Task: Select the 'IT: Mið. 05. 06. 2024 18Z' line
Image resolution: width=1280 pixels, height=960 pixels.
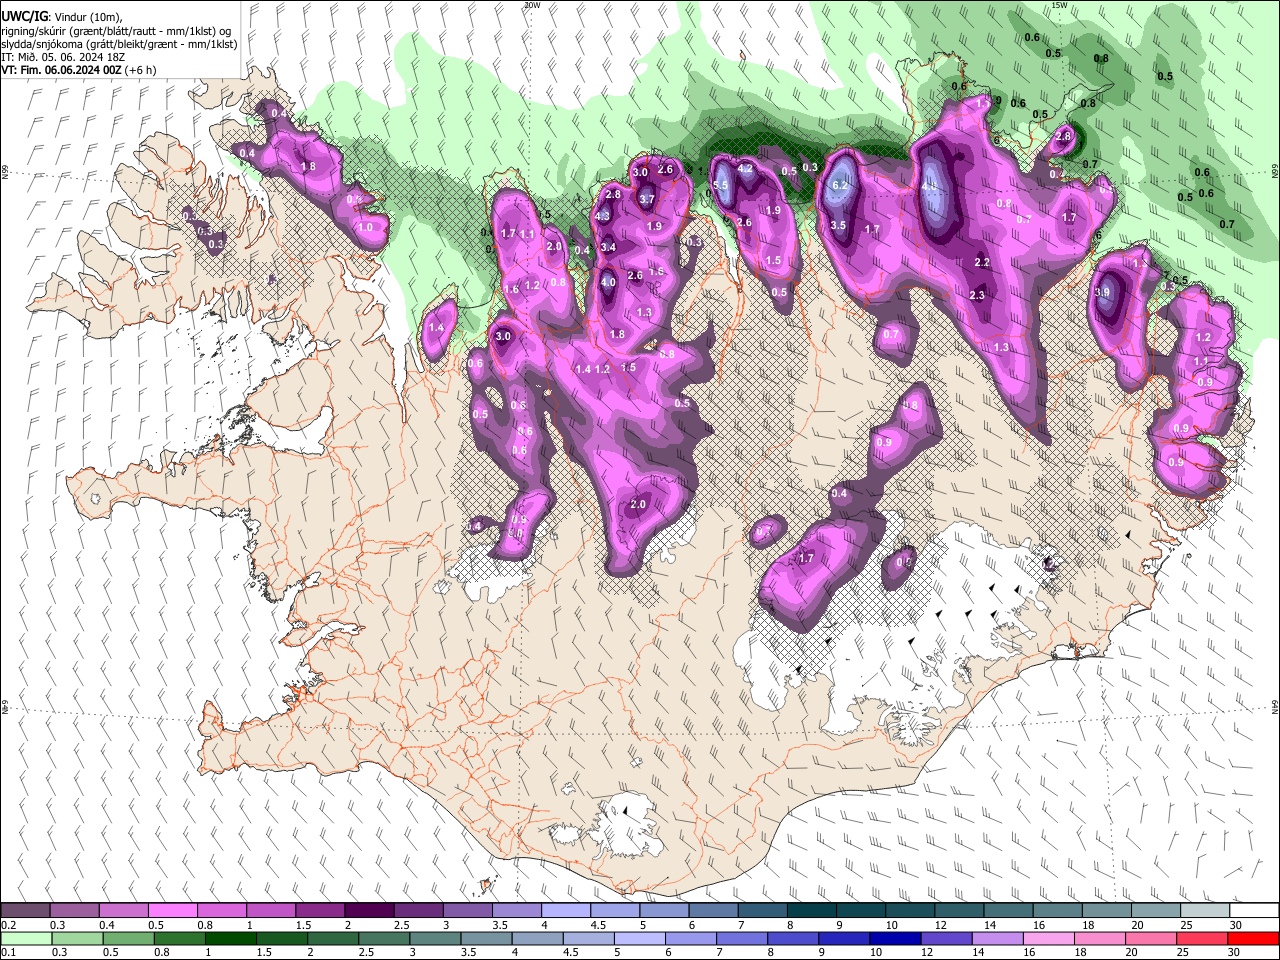Action: click(63, 57)
